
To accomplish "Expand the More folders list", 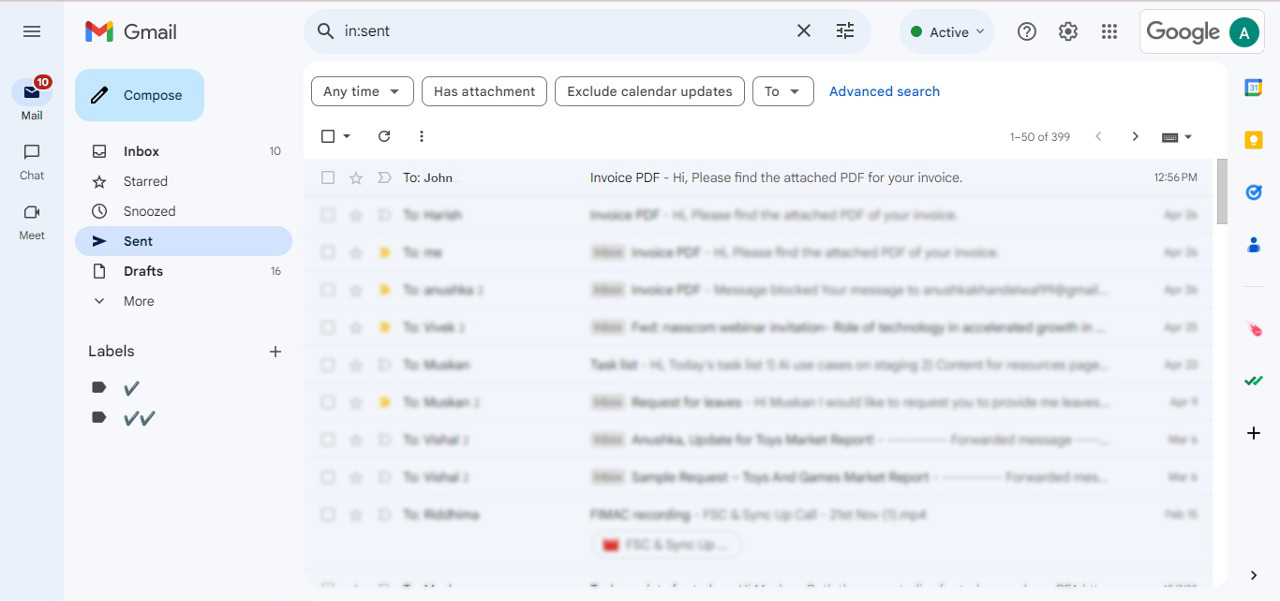I will (x=138, y=301).
